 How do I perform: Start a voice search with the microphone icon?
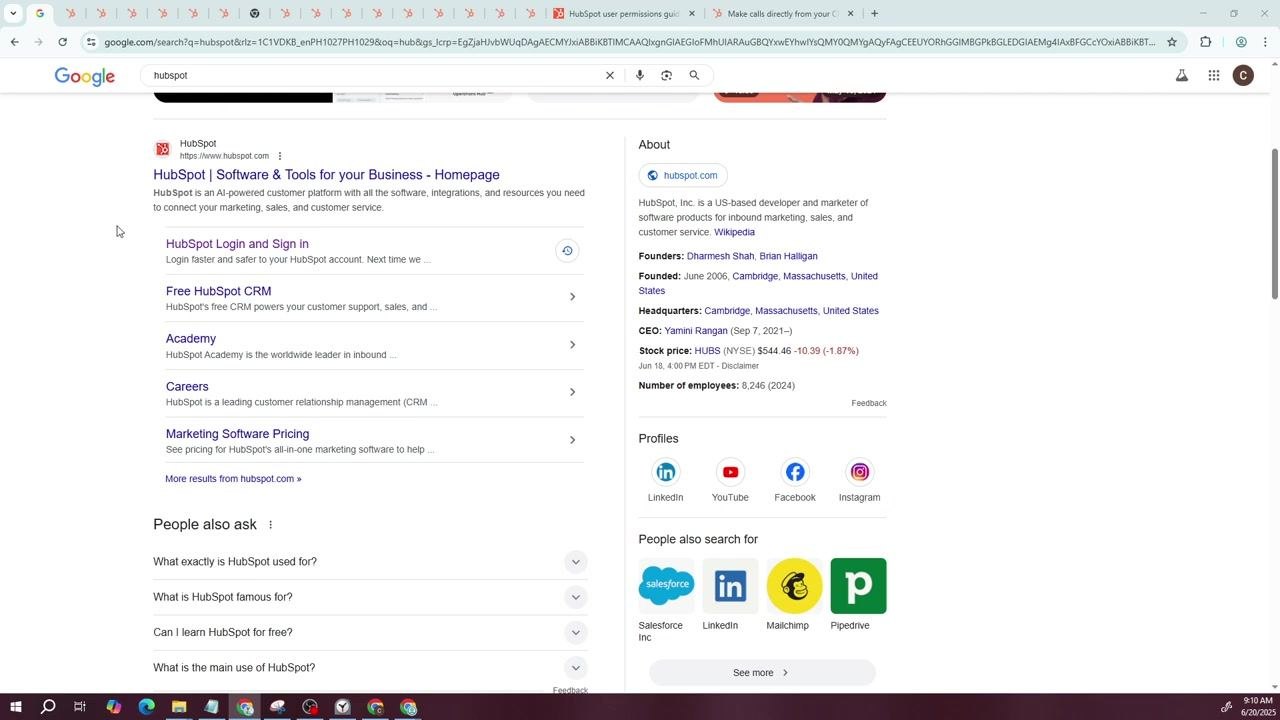click(640, 75)
